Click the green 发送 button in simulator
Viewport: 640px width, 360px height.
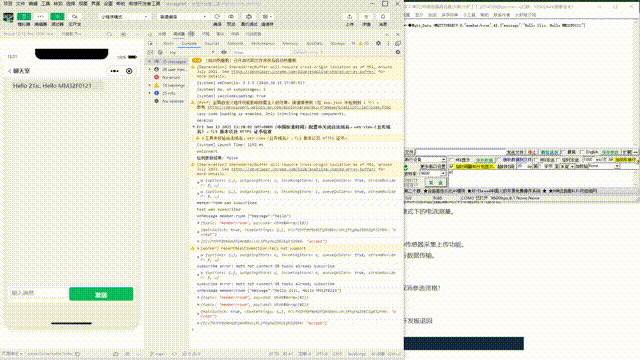click(x=101, y=294)
